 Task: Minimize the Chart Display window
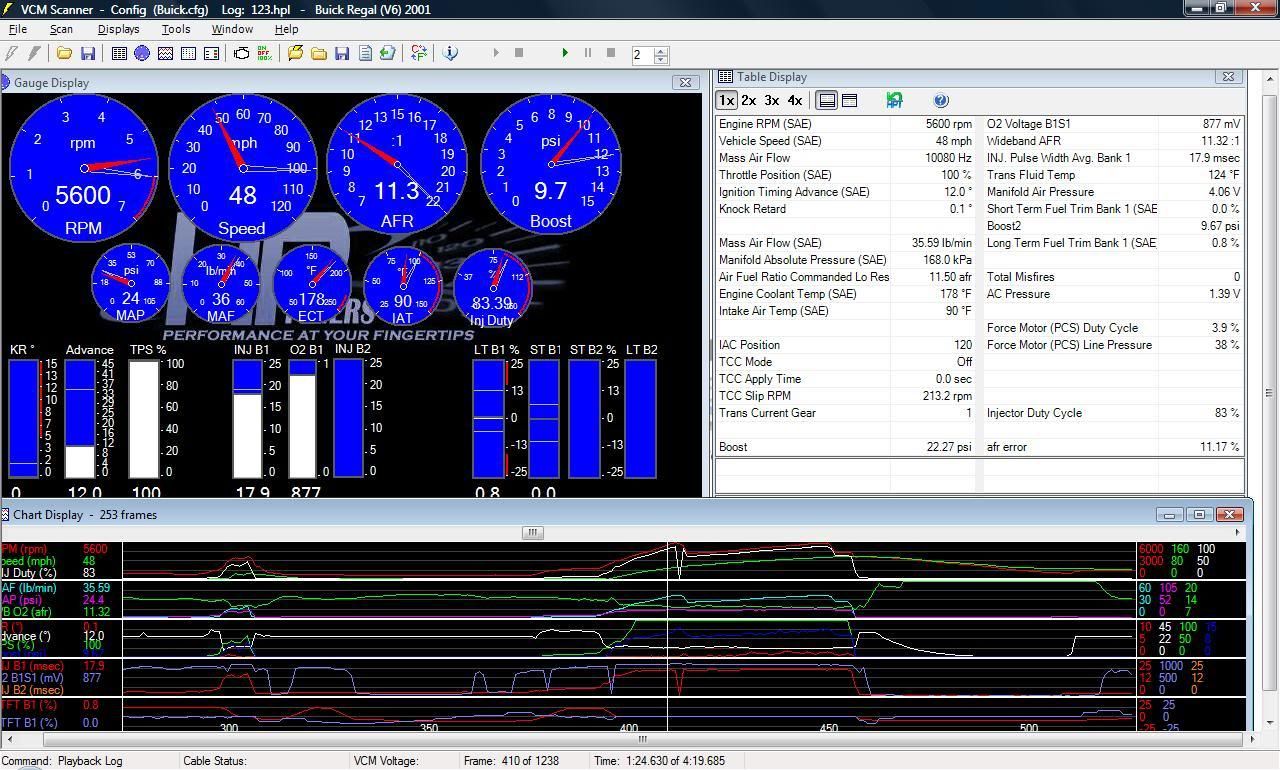pyautogui.click(x=1169, y=514)
